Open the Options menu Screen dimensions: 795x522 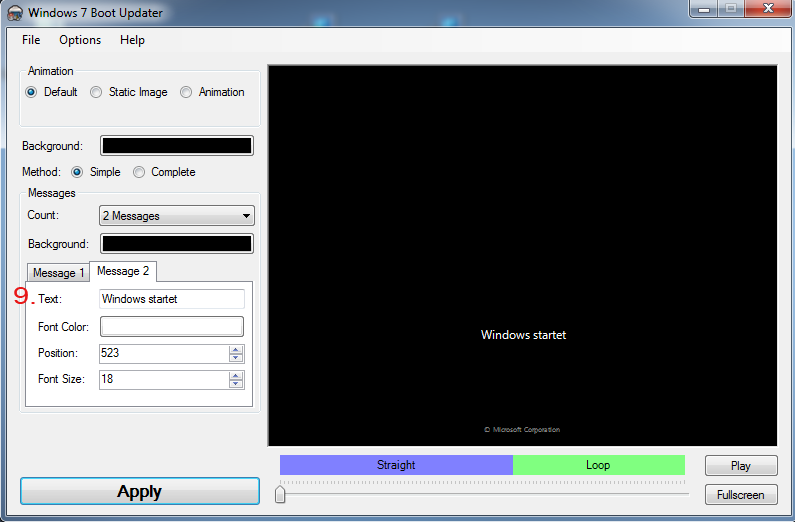point(80,40)
